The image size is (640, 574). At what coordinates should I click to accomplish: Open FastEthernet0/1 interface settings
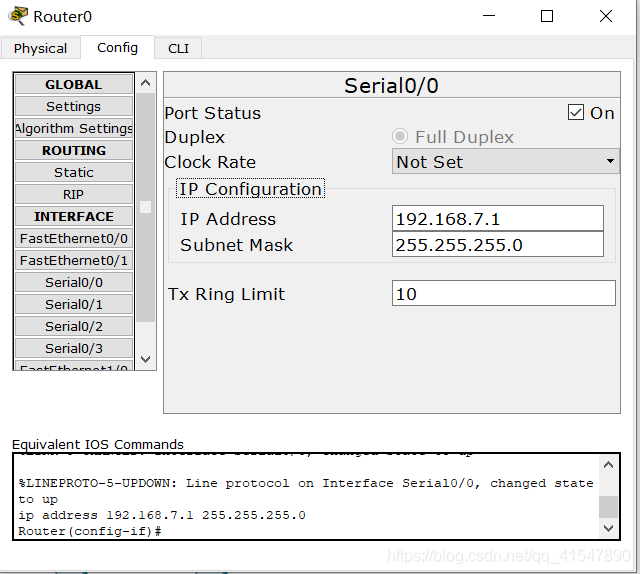click(x=74, y=261)
